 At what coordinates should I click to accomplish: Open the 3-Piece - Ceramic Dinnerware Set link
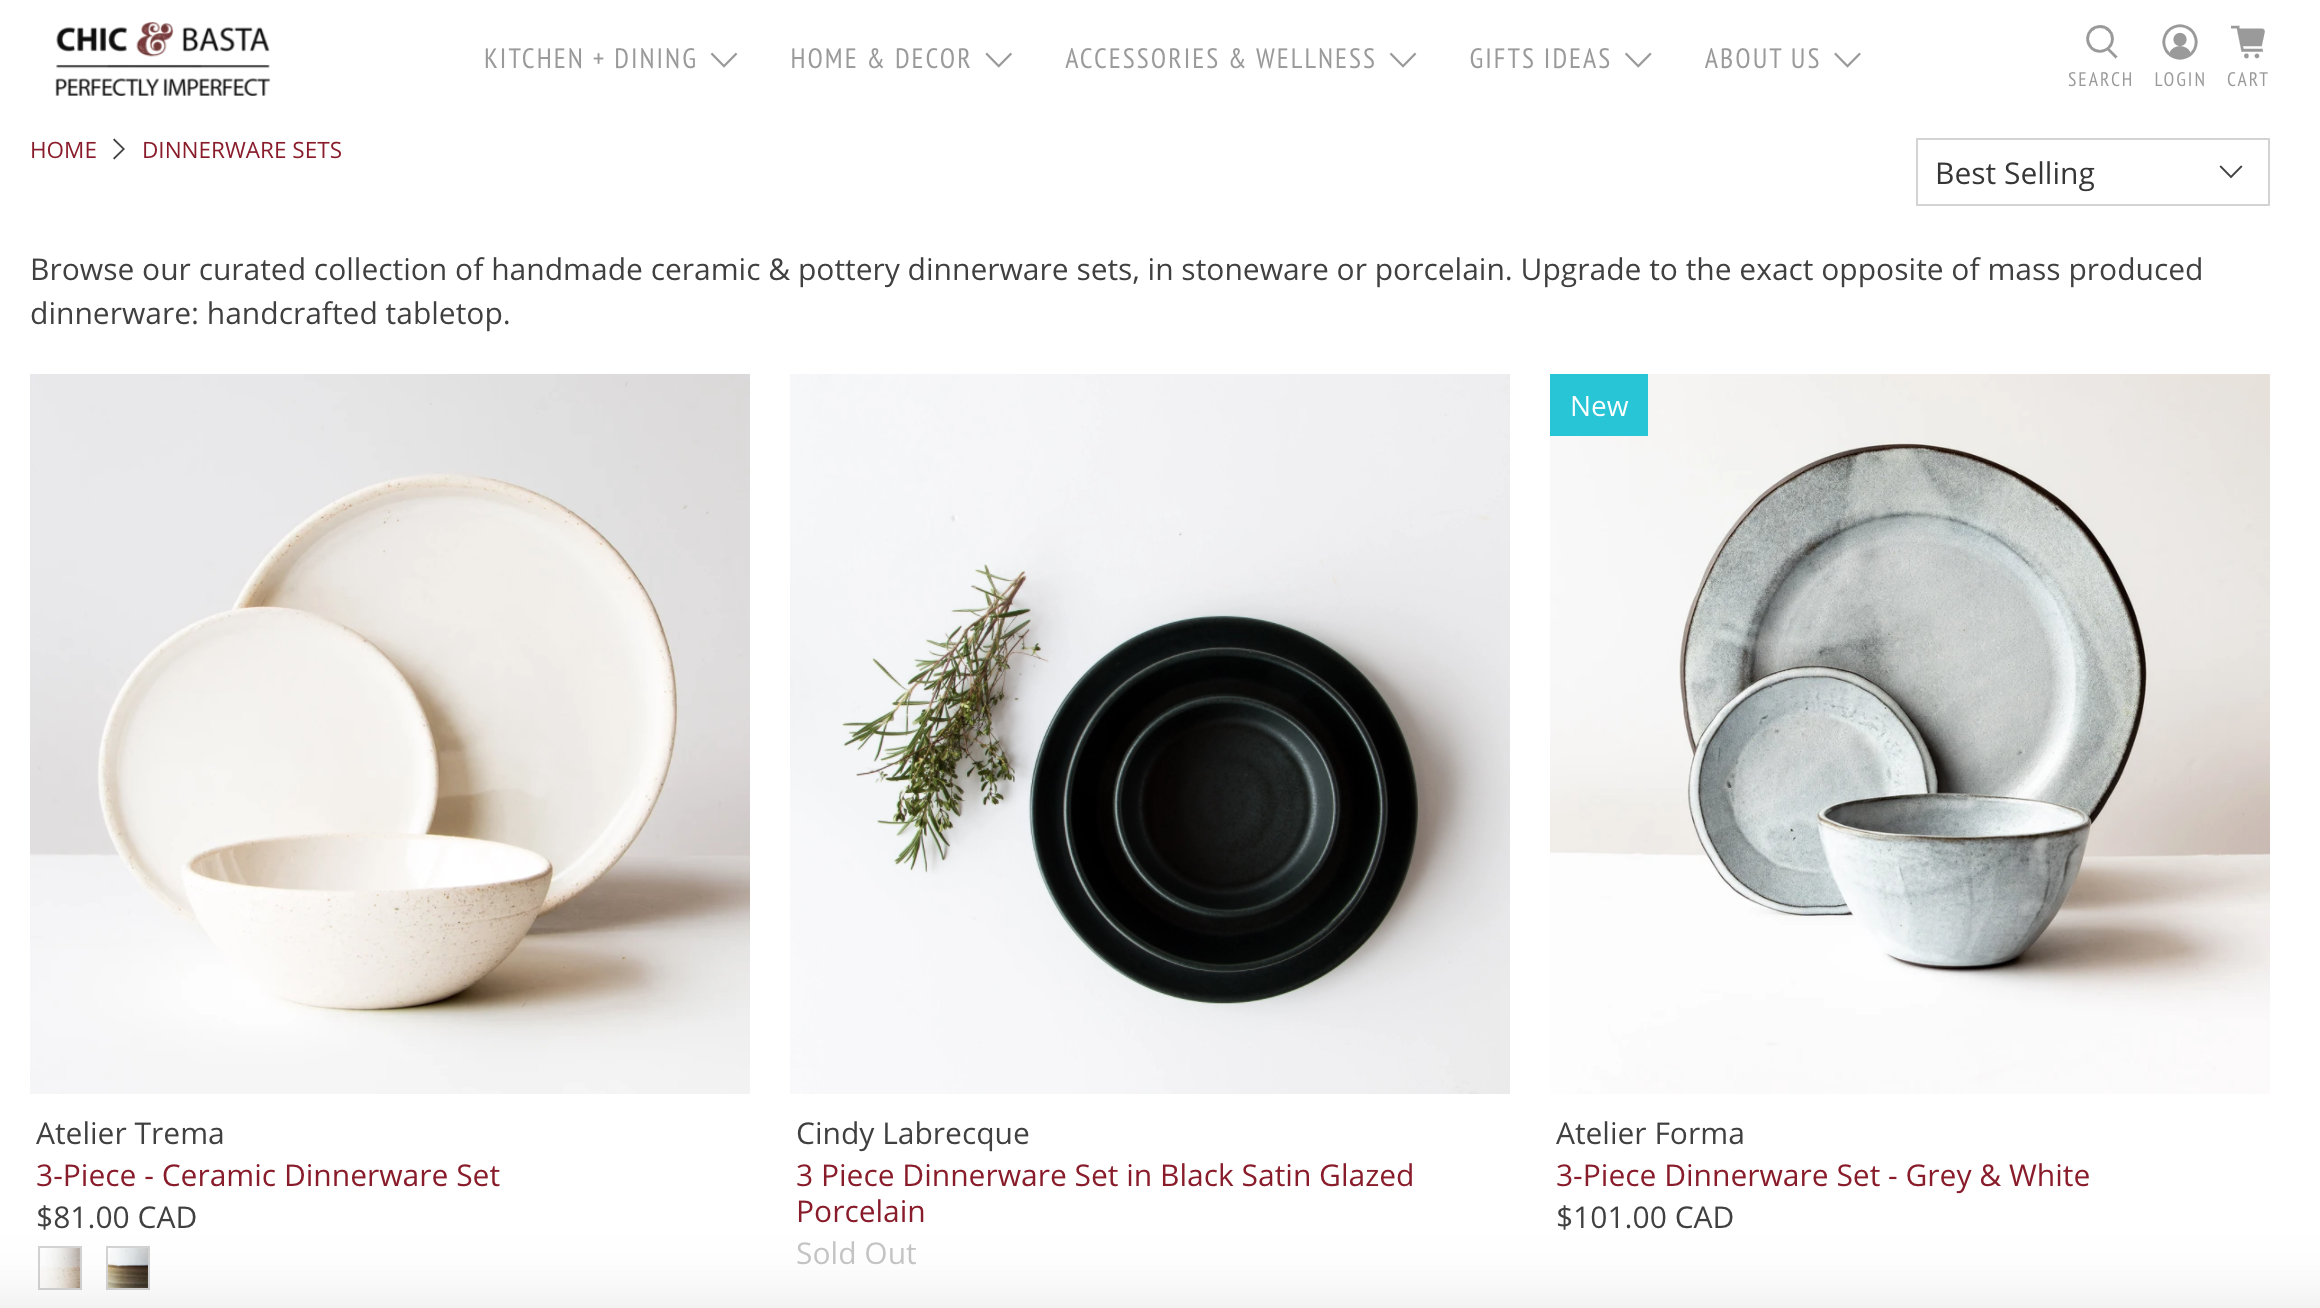click(268, 1175)
